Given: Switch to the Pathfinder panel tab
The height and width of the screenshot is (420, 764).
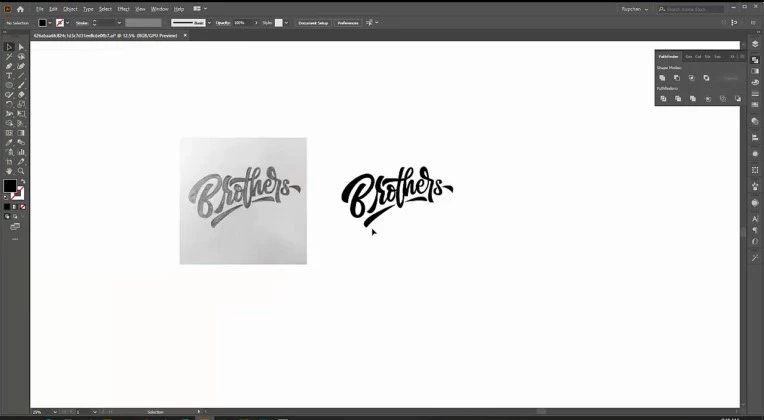Looking at the screenshot, I should pos(668,57).
